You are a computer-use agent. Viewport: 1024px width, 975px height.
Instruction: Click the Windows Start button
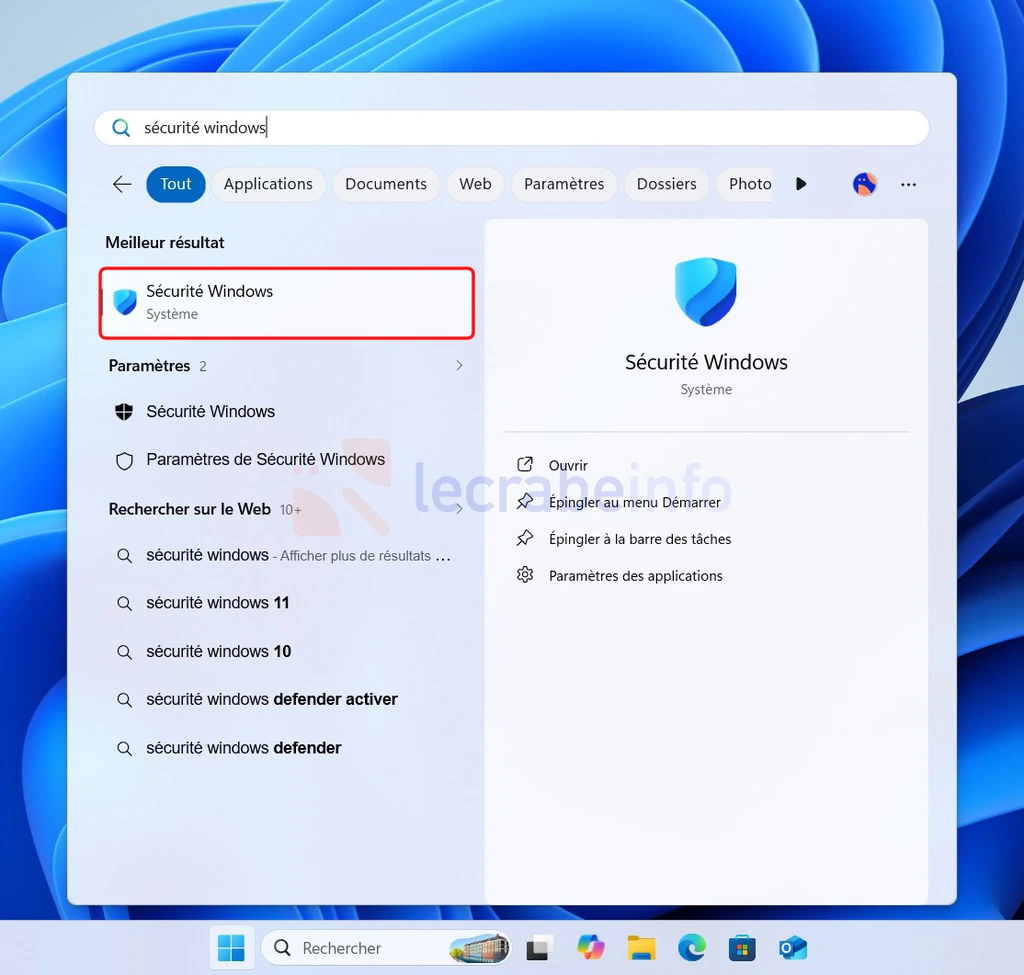pyautogui.click(x=231, y=947)
